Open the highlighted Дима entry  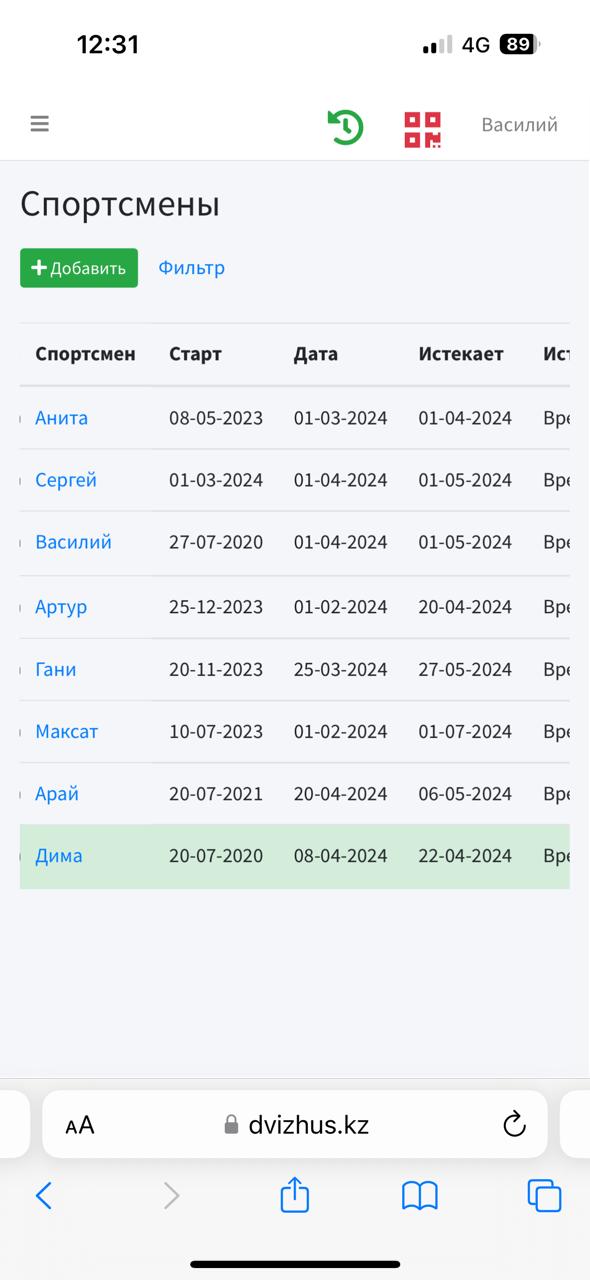pos(59,856)
